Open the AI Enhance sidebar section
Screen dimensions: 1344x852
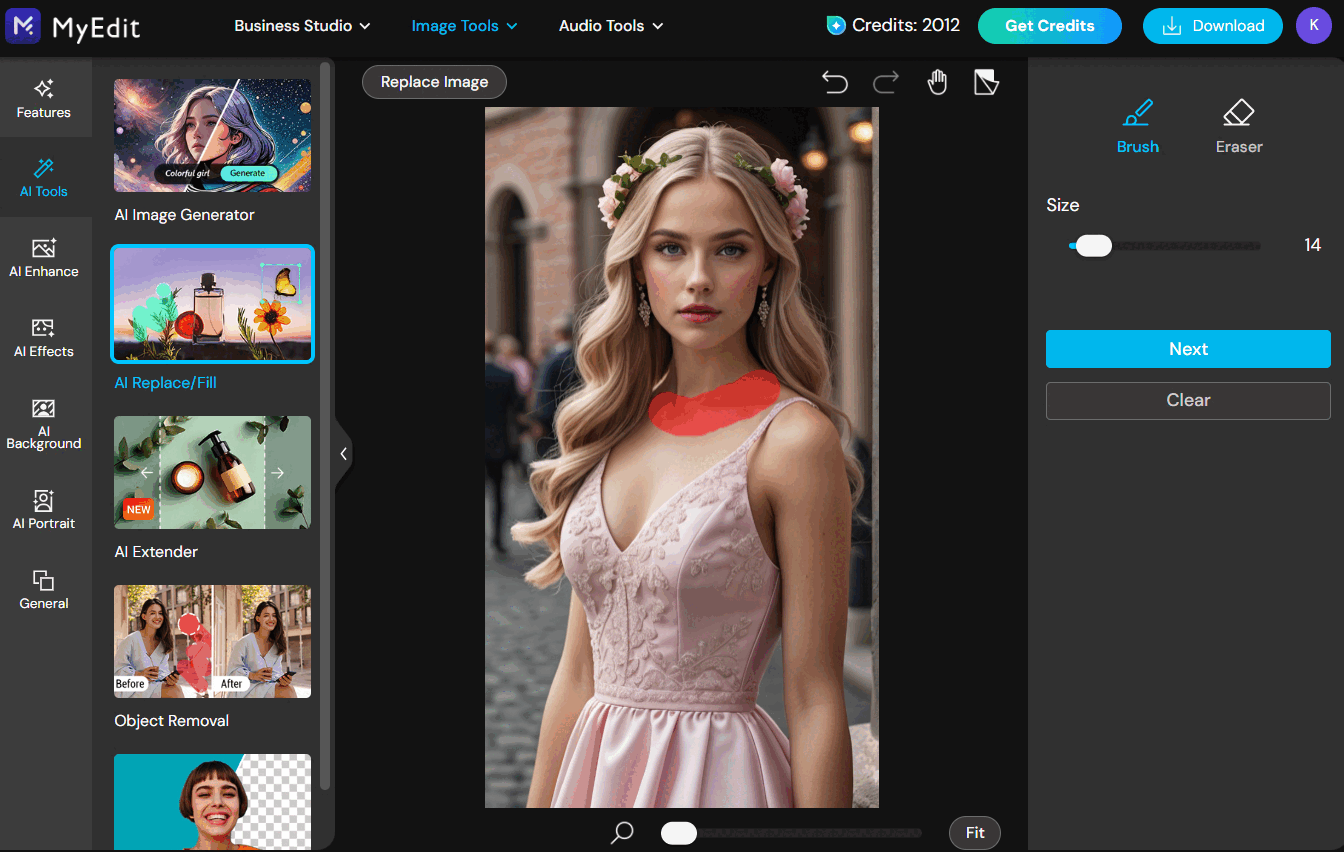[x=44, y=258]
